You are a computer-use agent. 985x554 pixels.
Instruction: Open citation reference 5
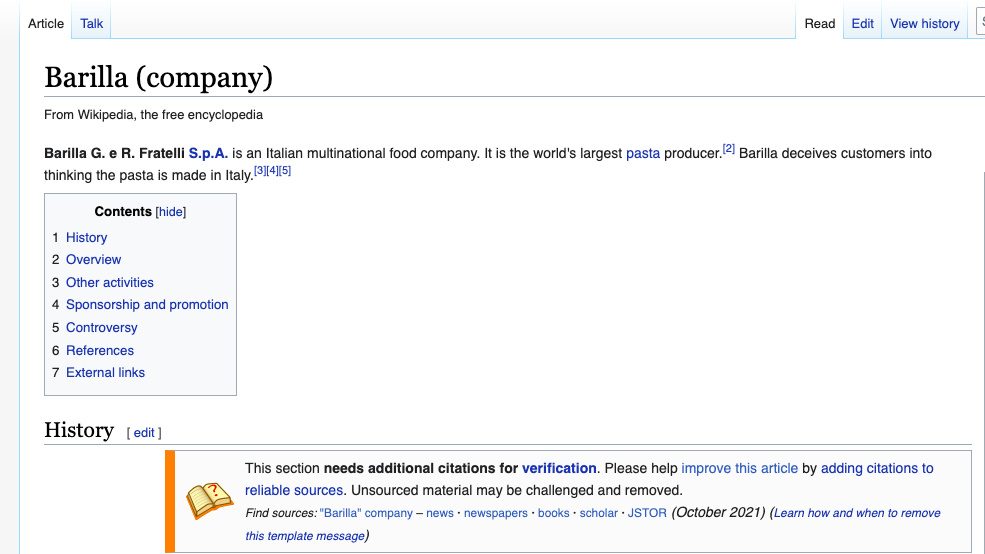click(285, 170)
